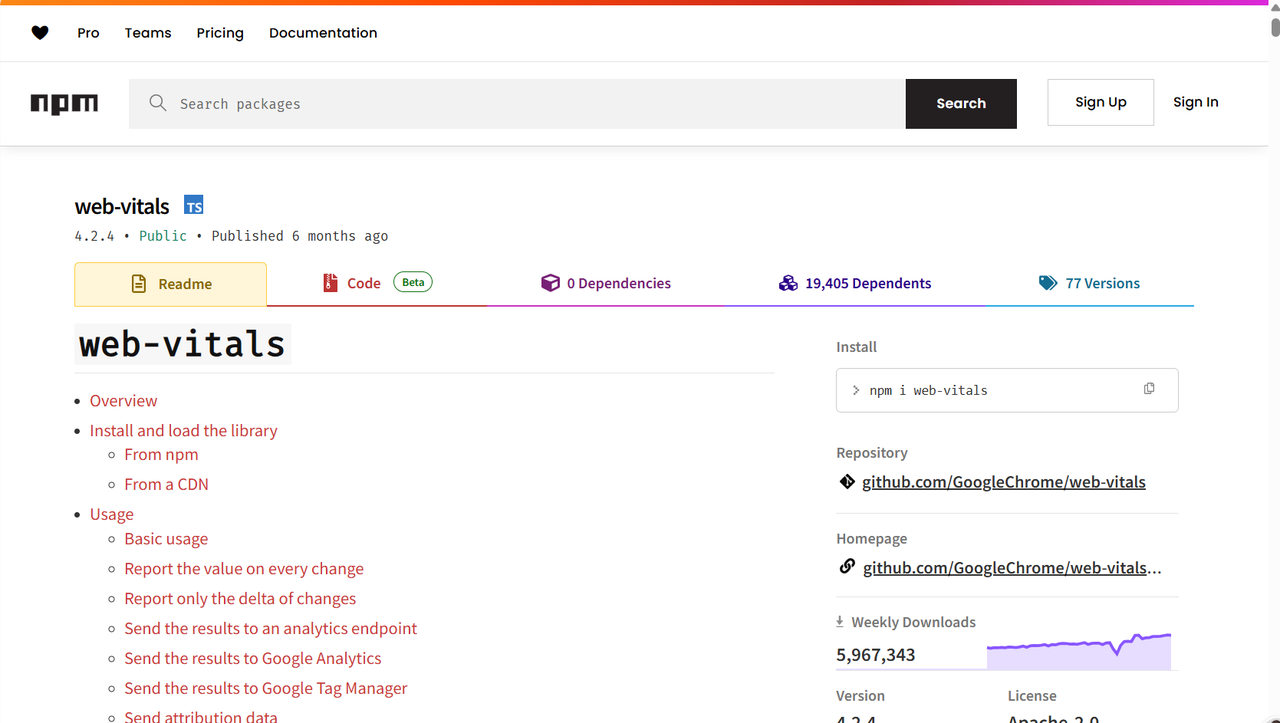This screenshot has height=723, width=1280.
Task: Click the scrollbar up arrow
Action: pyautogui.click(x=1274, y=6)
